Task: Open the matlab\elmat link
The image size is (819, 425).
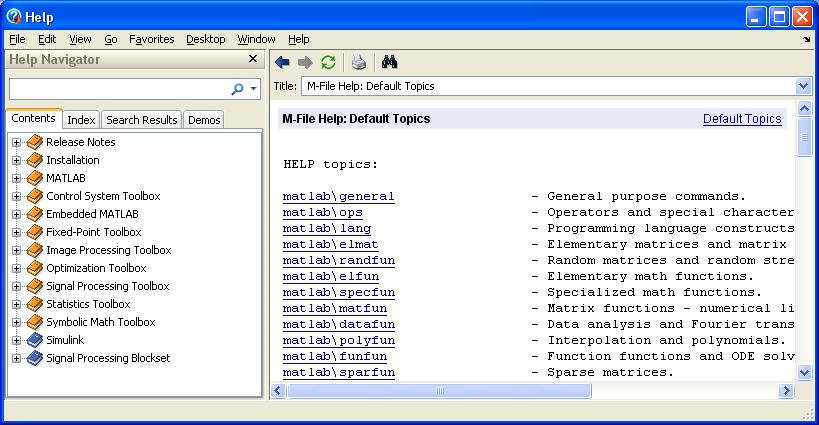Action: [331, 244]
